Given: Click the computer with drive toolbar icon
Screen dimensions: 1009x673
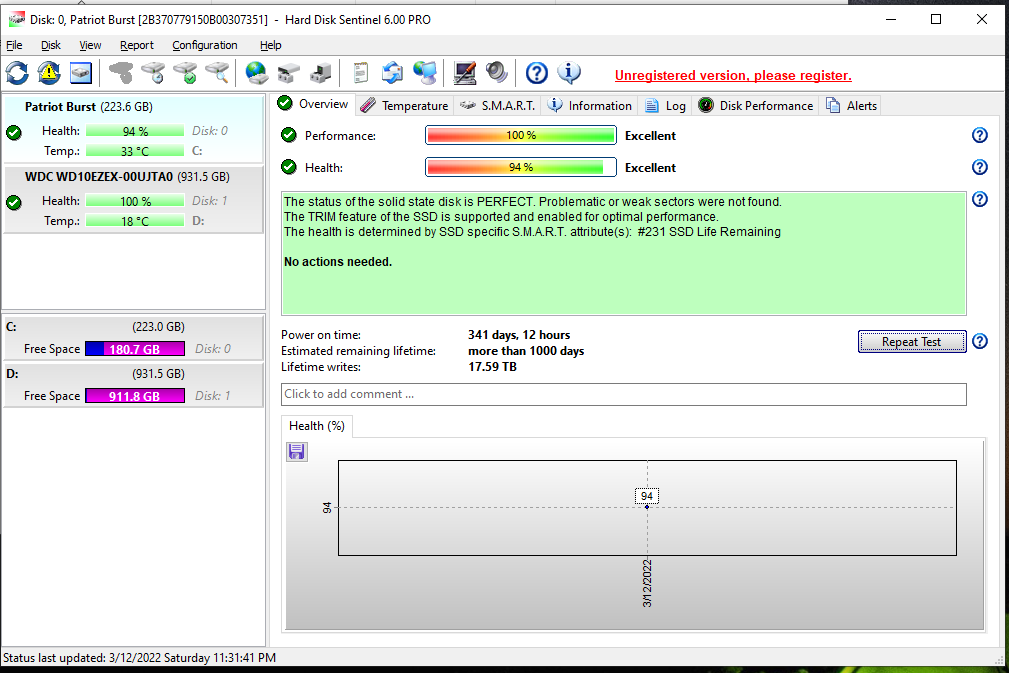Looking at the screenshot, I should pyautogui.click(x=320, y=73).
